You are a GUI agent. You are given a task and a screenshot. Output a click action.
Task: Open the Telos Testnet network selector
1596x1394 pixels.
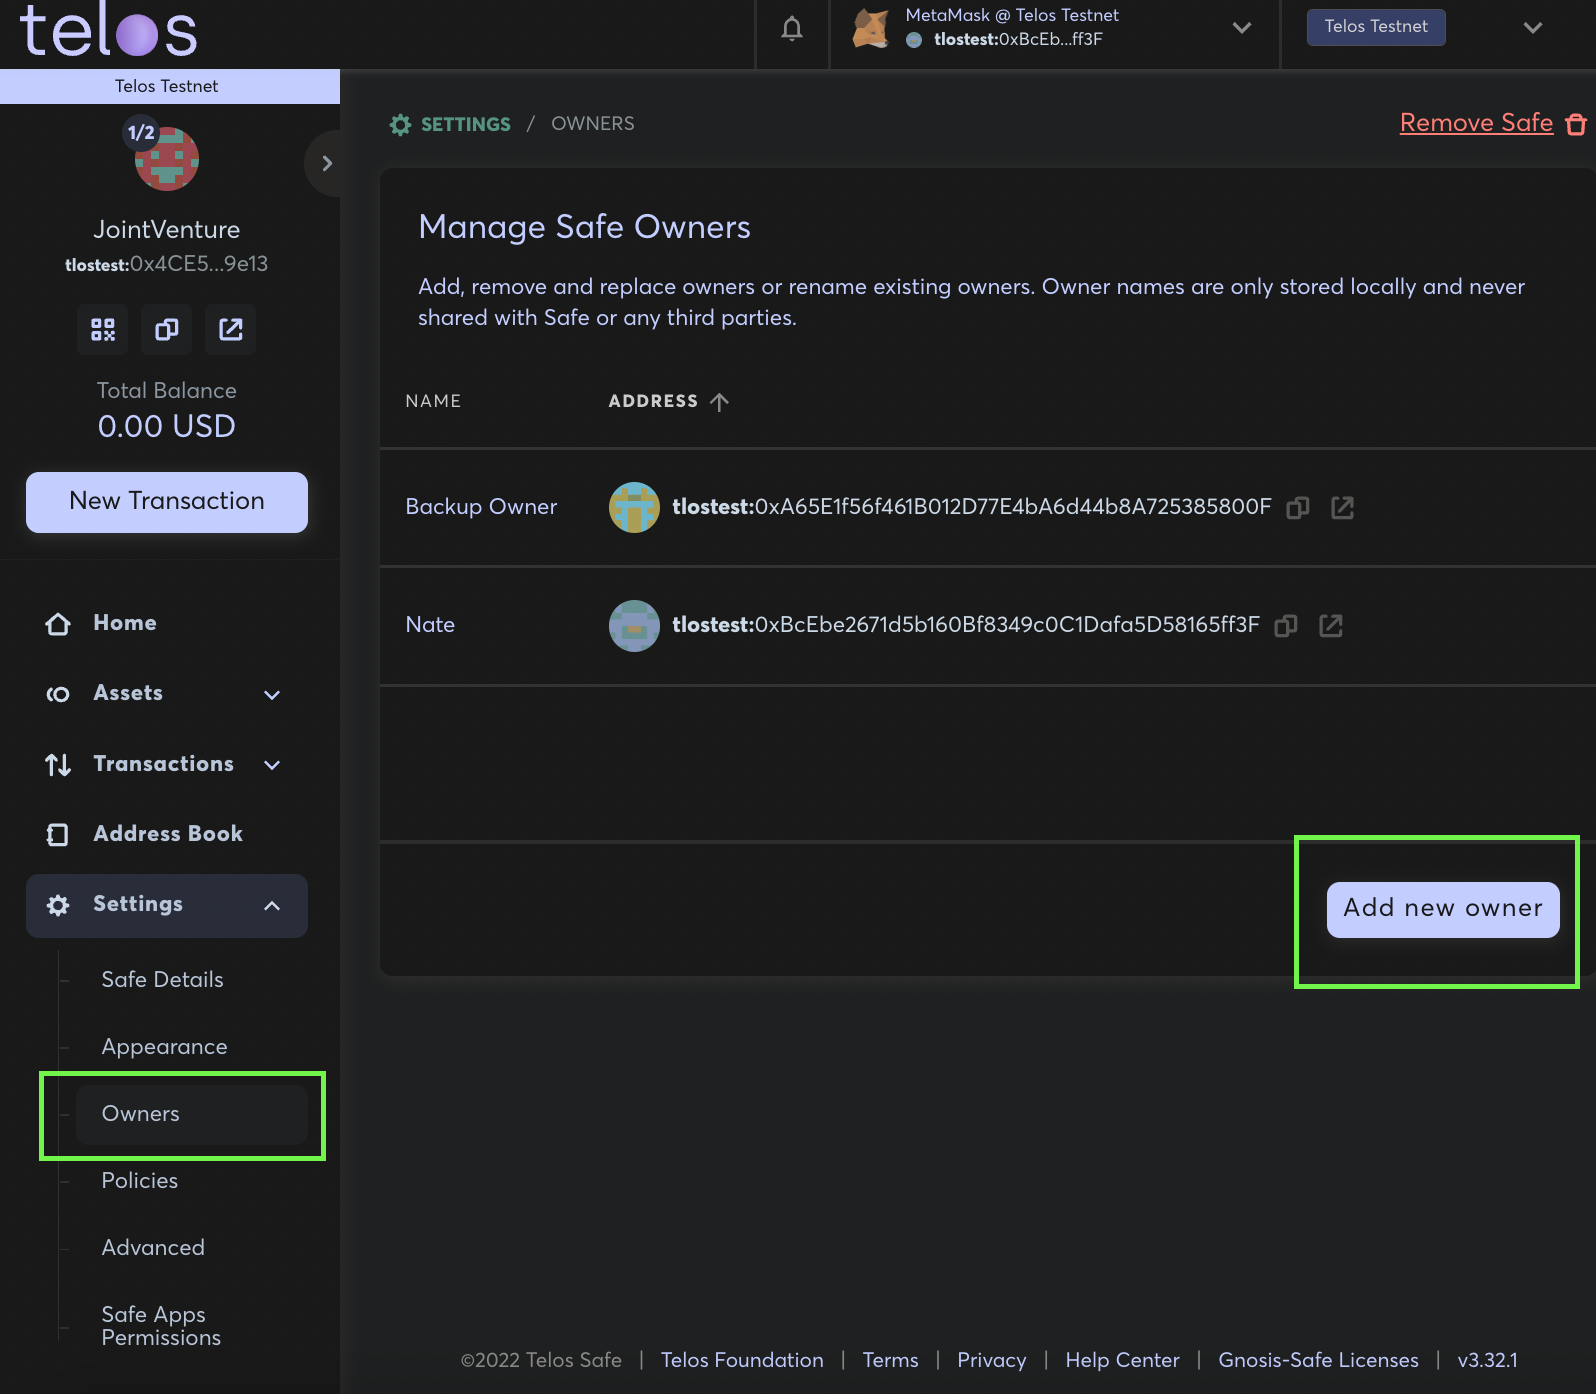[1532, 28]
